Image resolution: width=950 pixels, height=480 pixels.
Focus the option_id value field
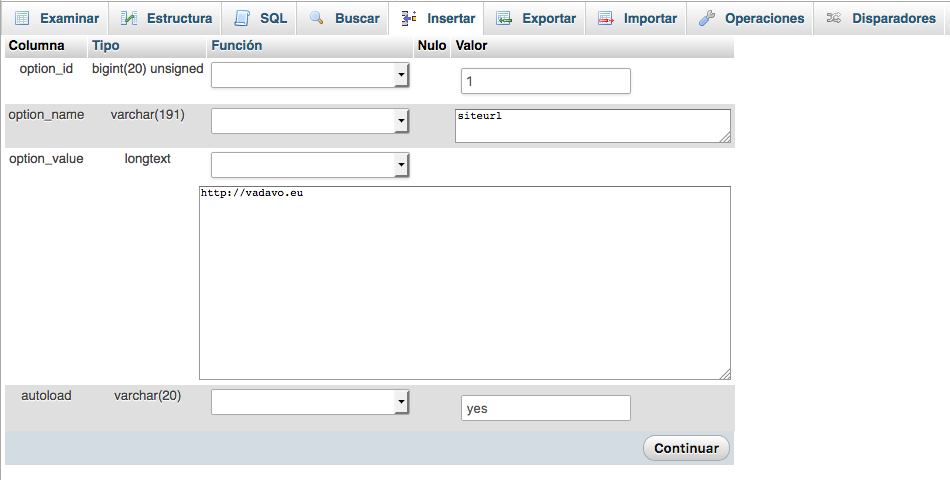pyautogui.click(x=546, y=81)
